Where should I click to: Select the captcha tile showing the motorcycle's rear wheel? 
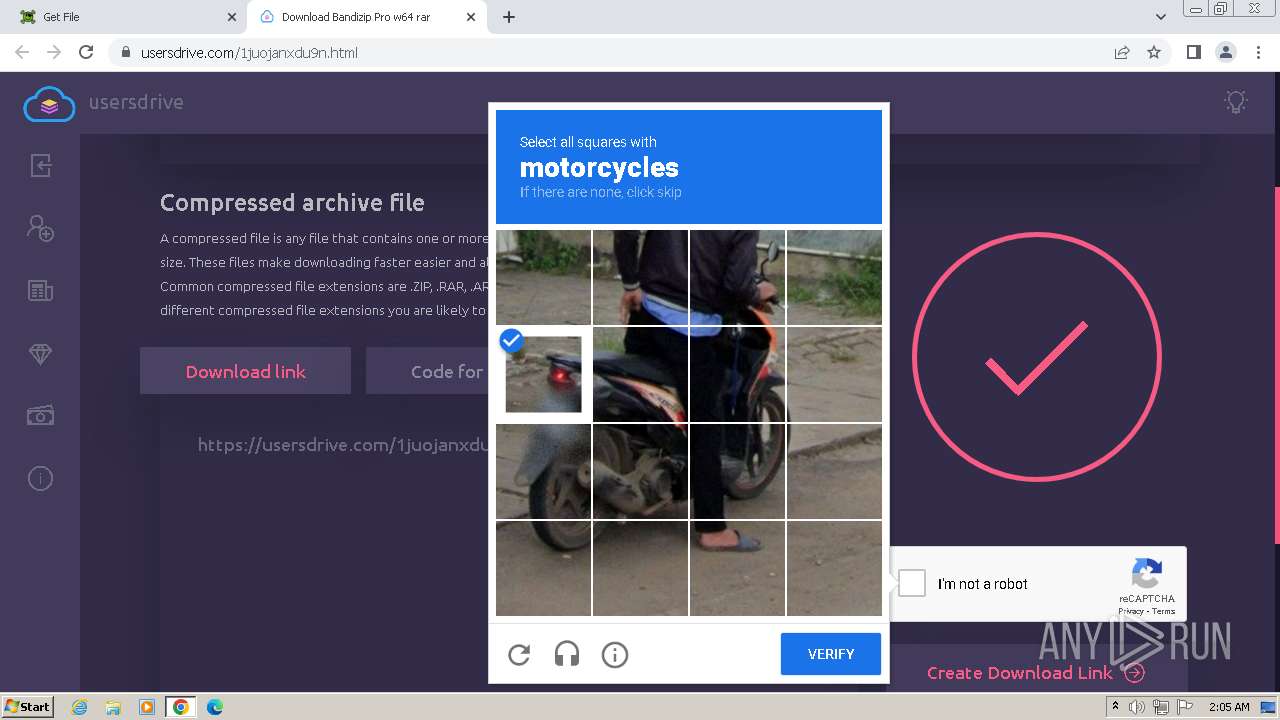pyautogui.click(x=543, y=471)
